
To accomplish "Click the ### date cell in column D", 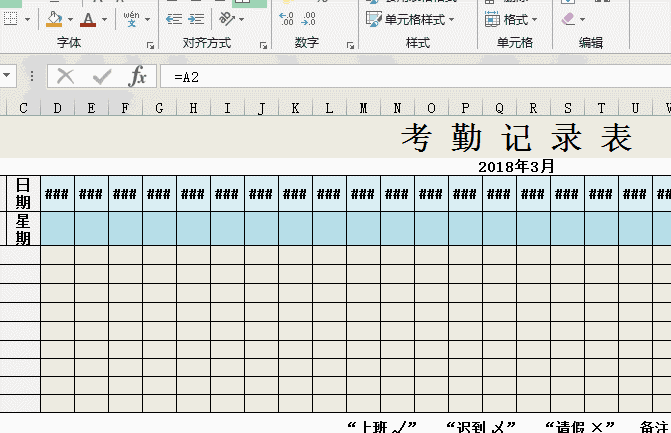I will [x=57, y=194].
